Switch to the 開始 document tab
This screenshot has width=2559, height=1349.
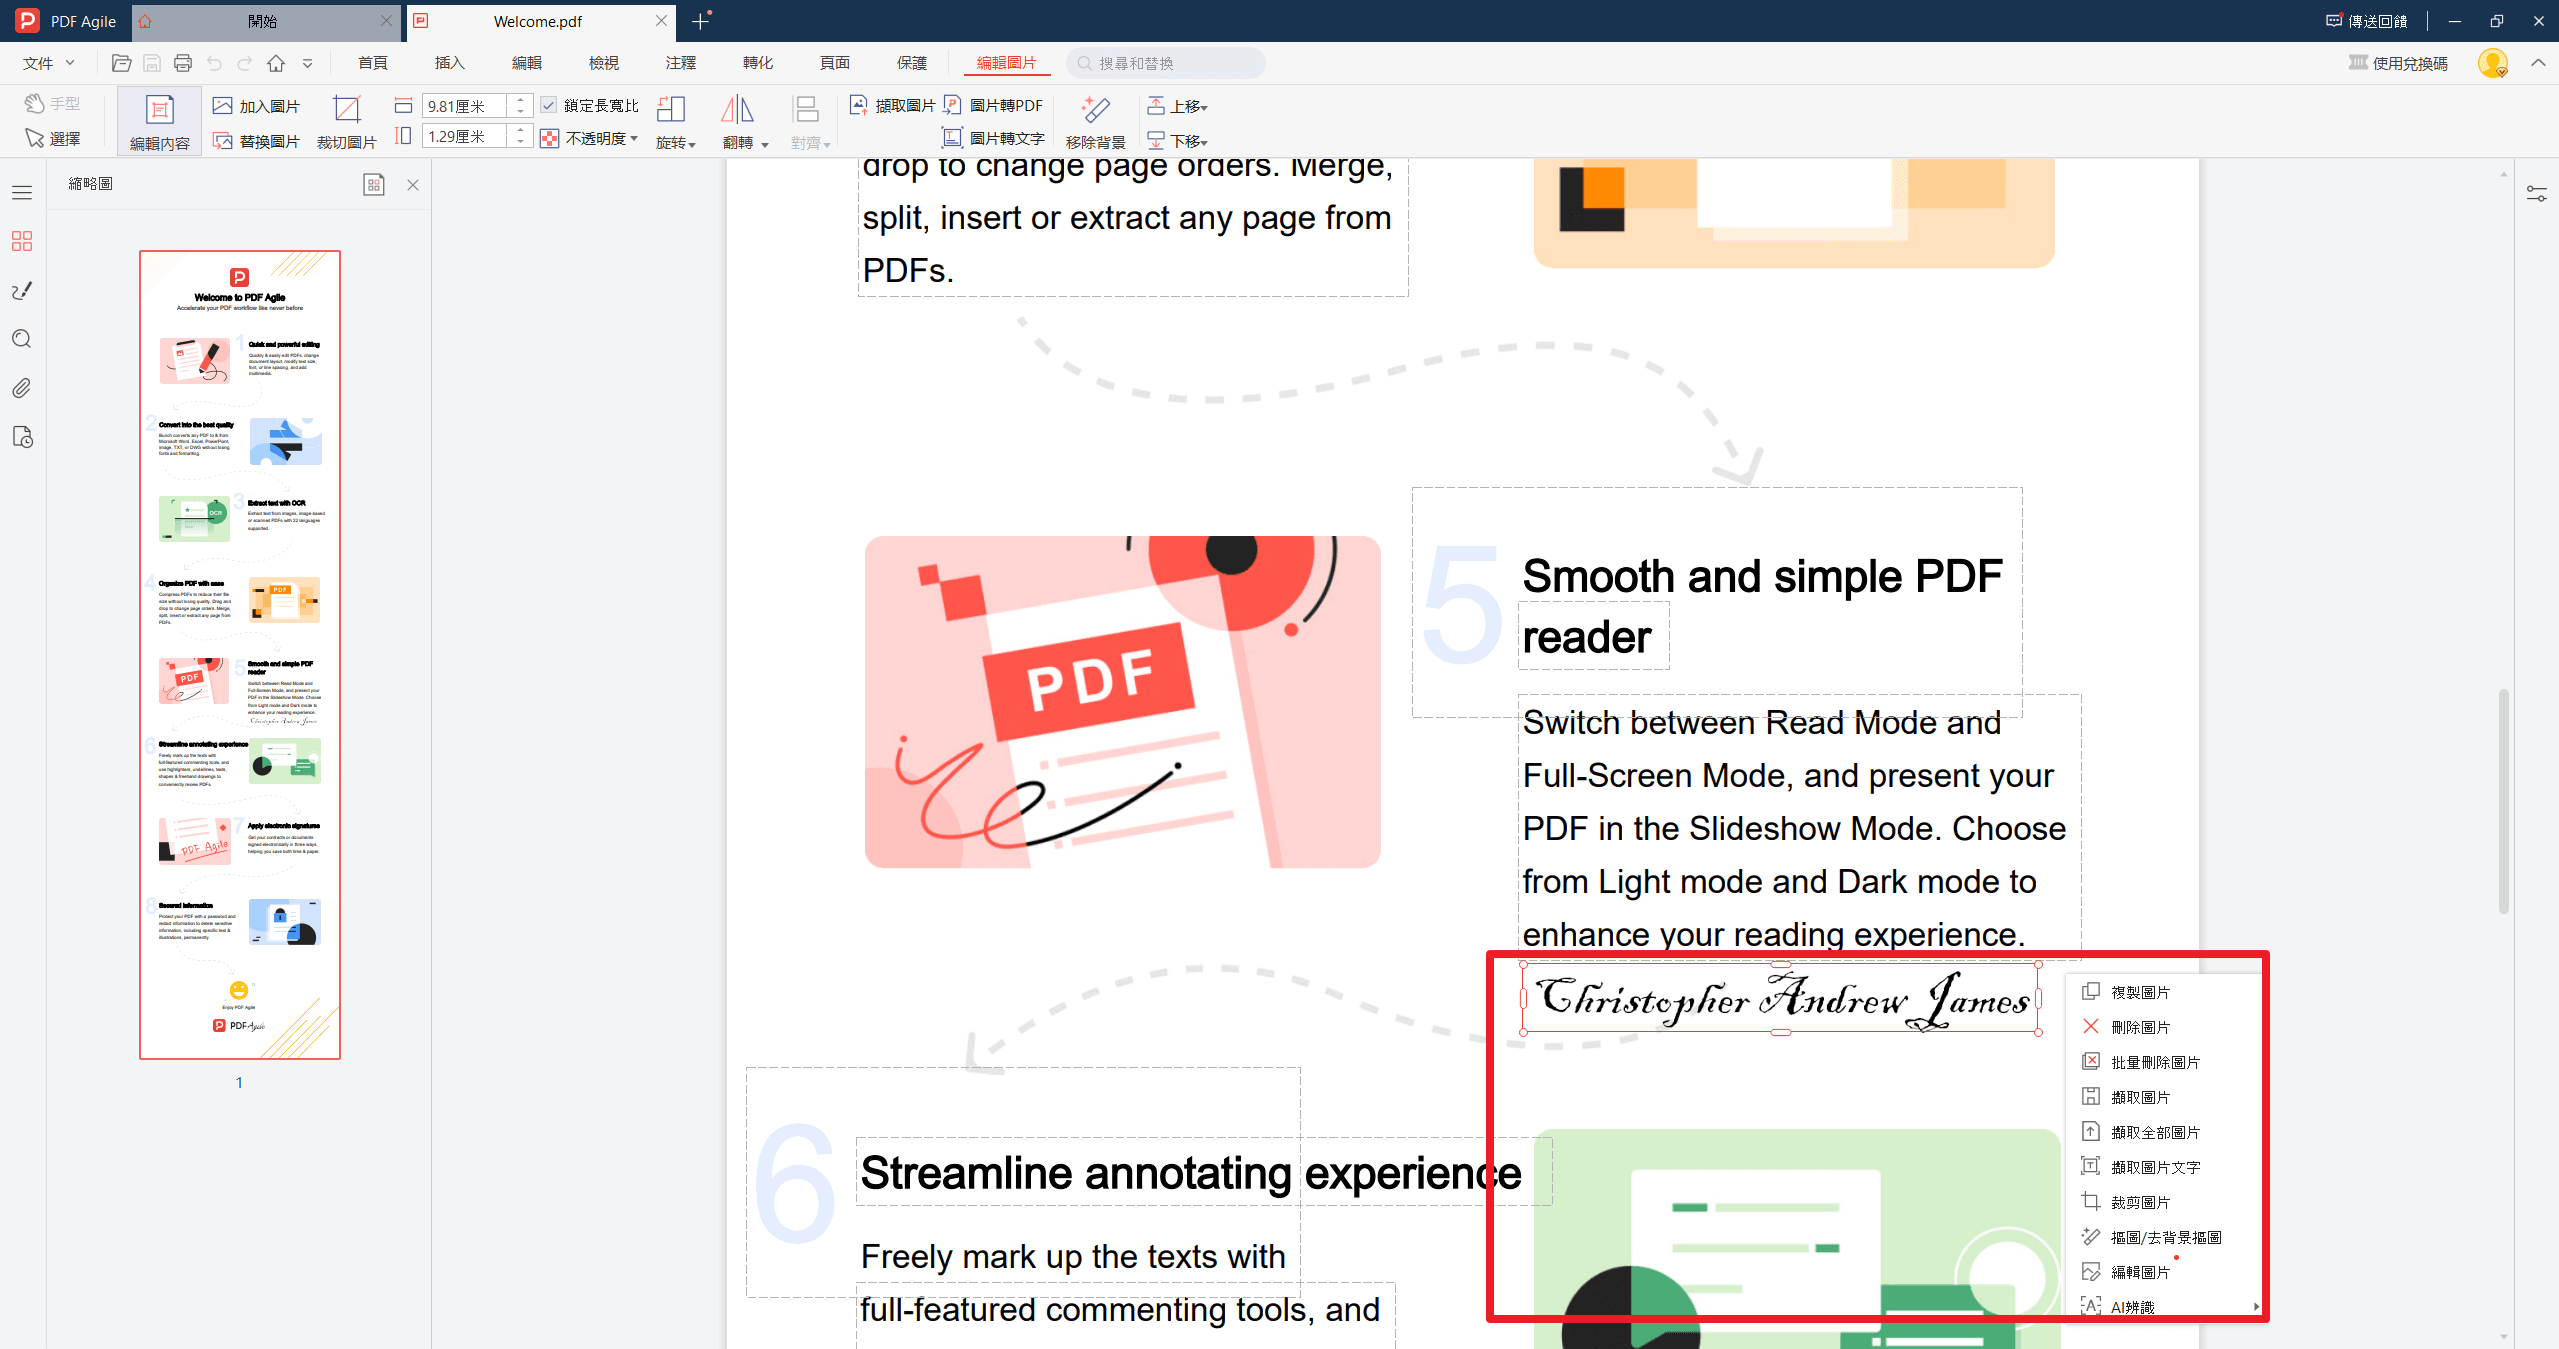click(264, 21)
